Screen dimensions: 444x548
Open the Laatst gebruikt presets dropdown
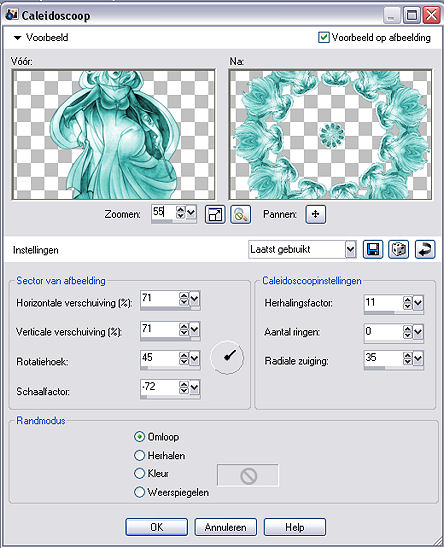pyautogui.click(x=350, y=250)
